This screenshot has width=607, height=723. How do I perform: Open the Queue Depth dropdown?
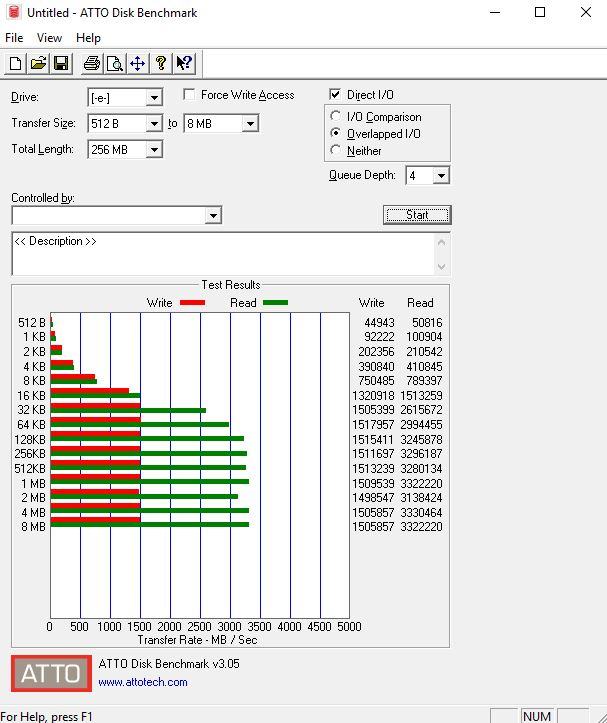441,176
